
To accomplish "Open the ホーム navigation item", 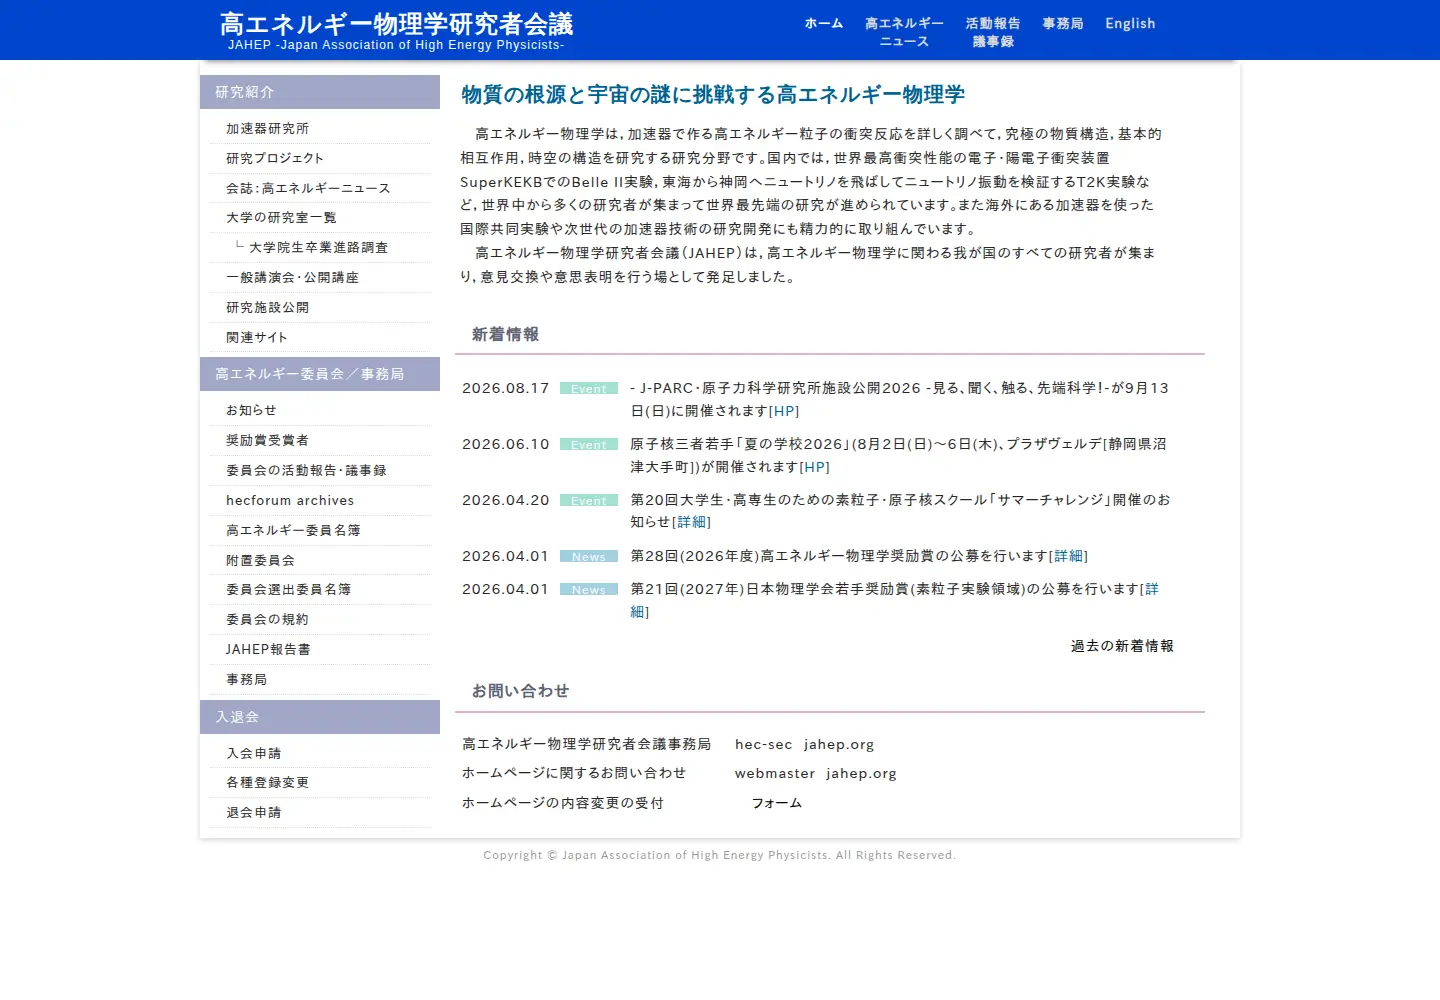I will click(x=824, y=23).
